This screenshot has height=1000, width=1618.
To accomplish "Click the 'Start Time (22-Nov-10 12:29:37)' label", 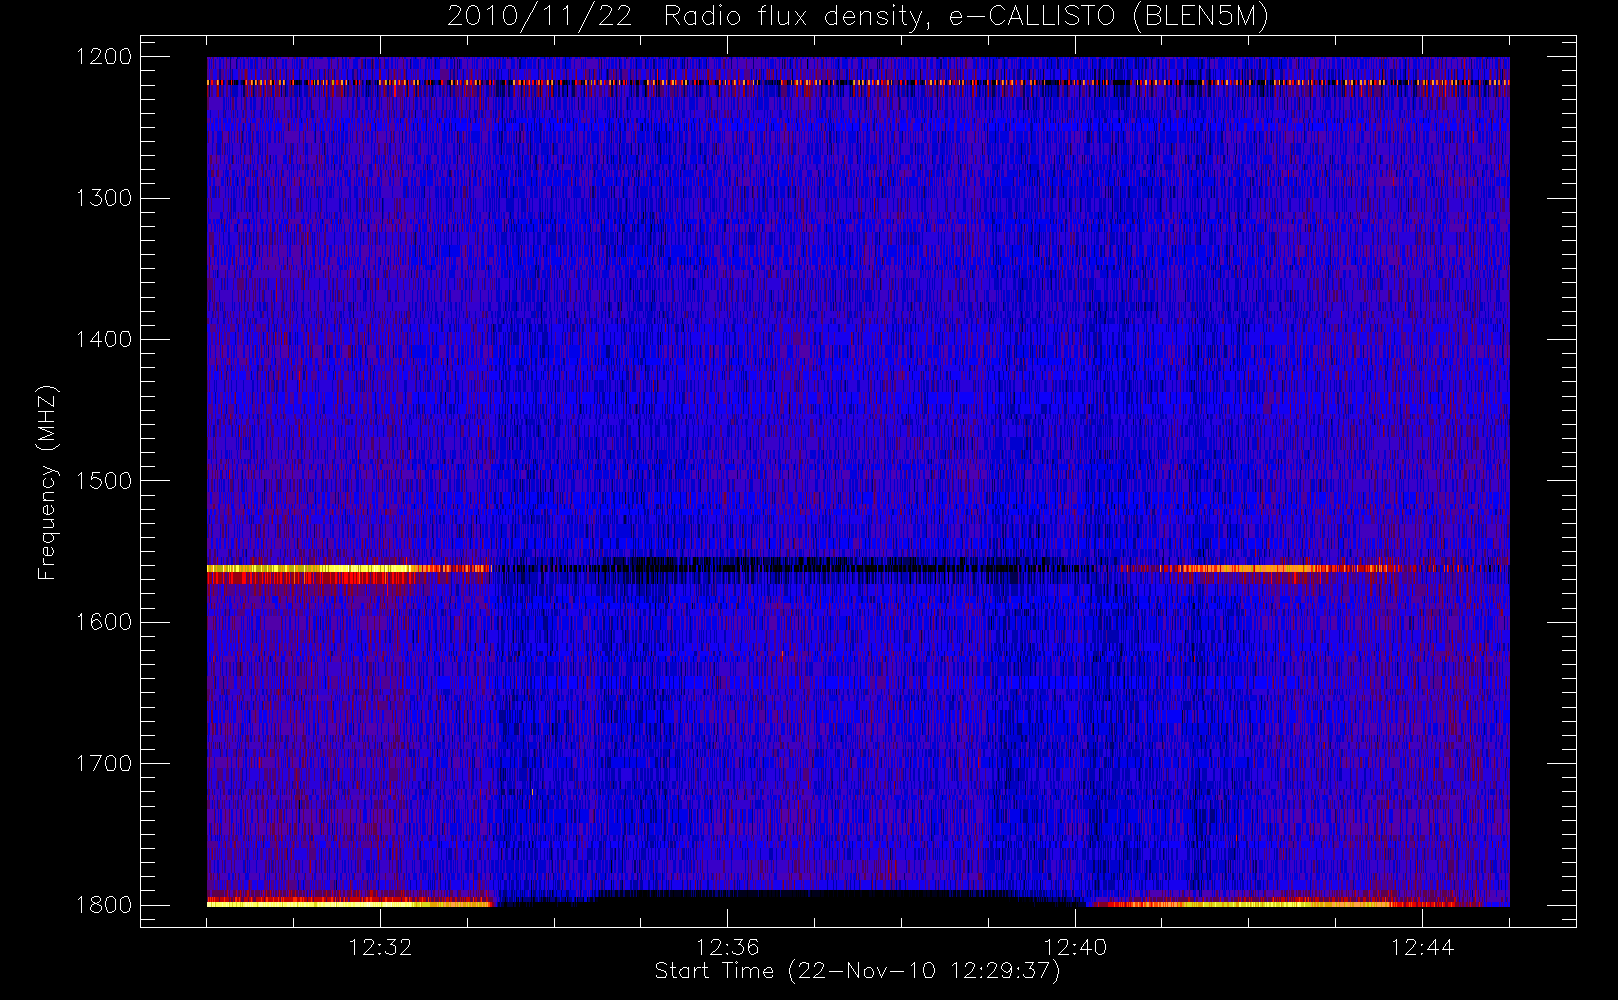I will click(858, 971).
